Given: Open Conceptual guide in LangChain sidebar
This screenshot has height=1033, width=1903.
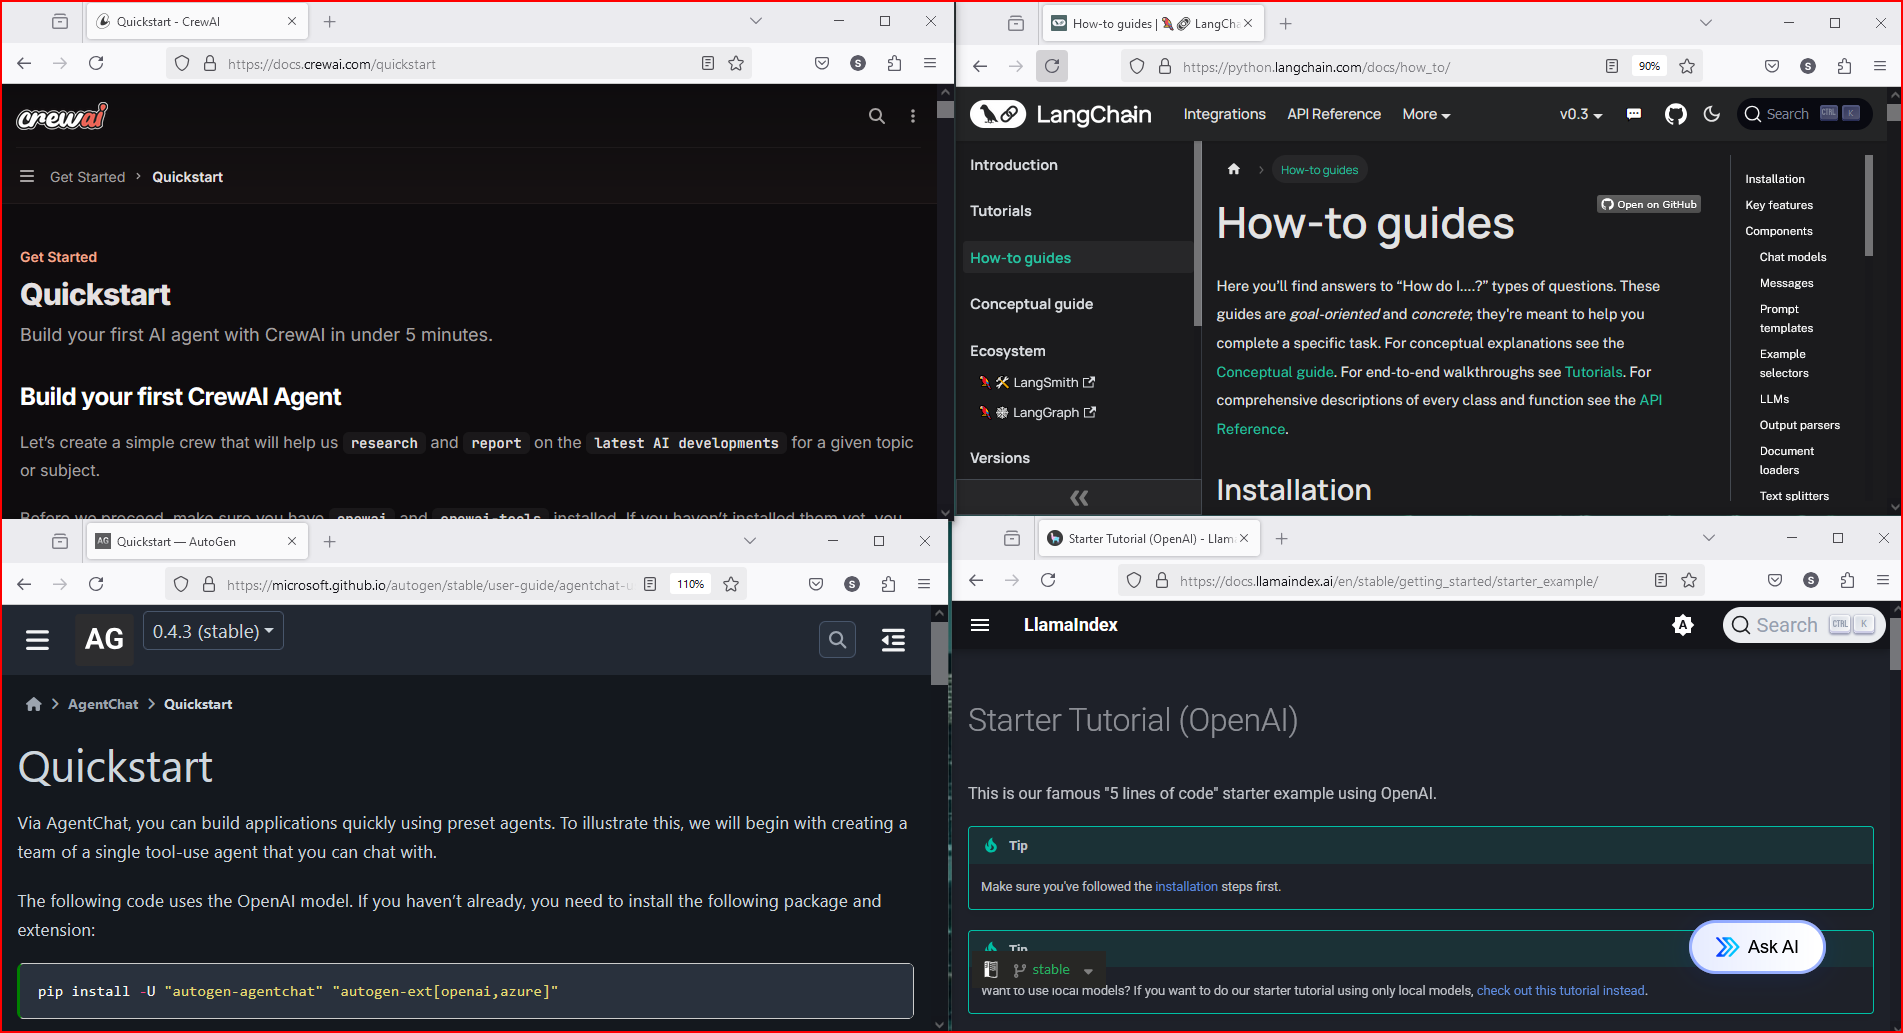Looking at the screenshot, I should pos(1031,304).
